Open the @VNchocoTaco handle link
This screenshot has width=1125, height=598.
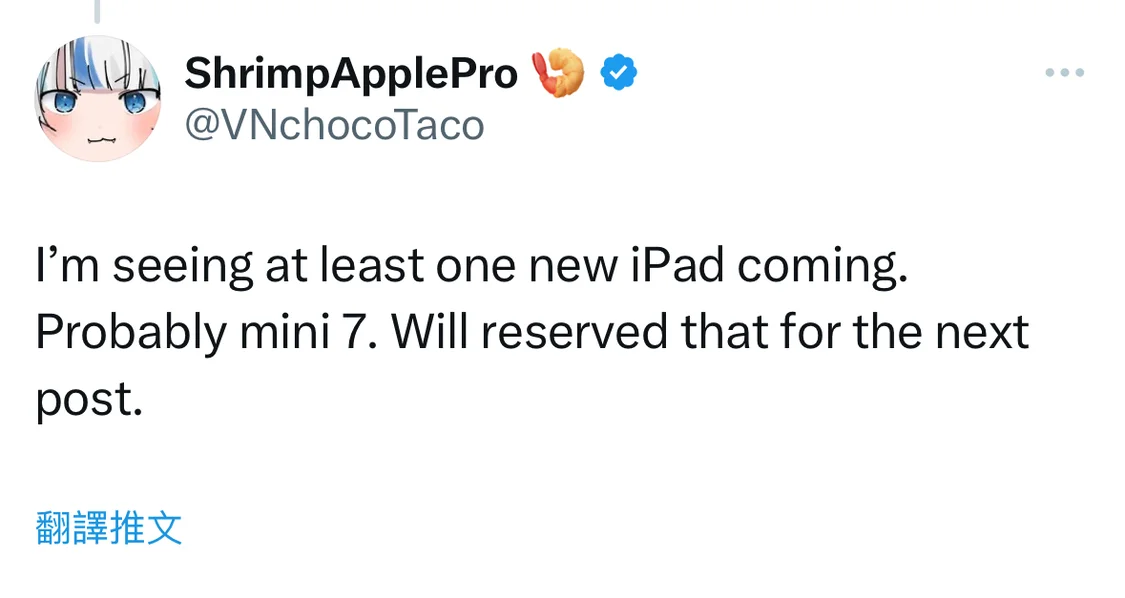coord(334,126)
